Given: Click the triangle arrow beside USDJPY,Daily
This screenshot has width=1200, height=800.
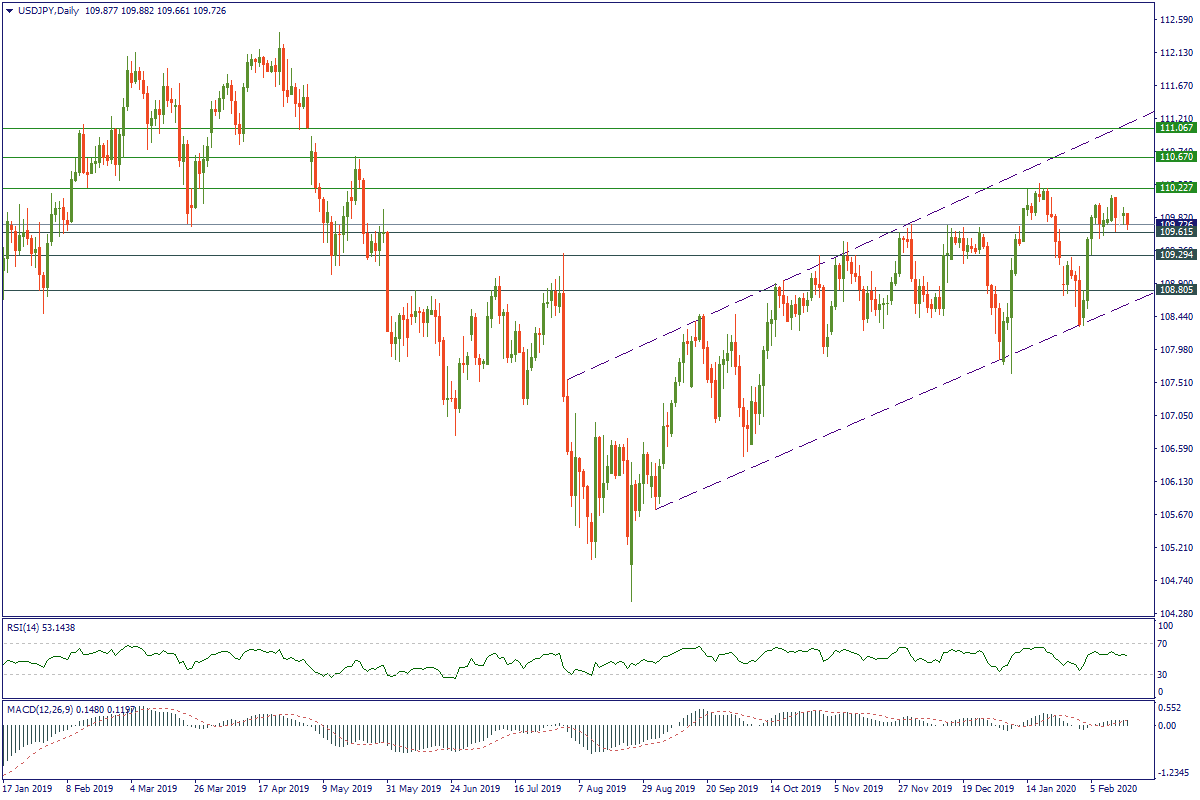Looking at the screenshot, I should 9,10.
